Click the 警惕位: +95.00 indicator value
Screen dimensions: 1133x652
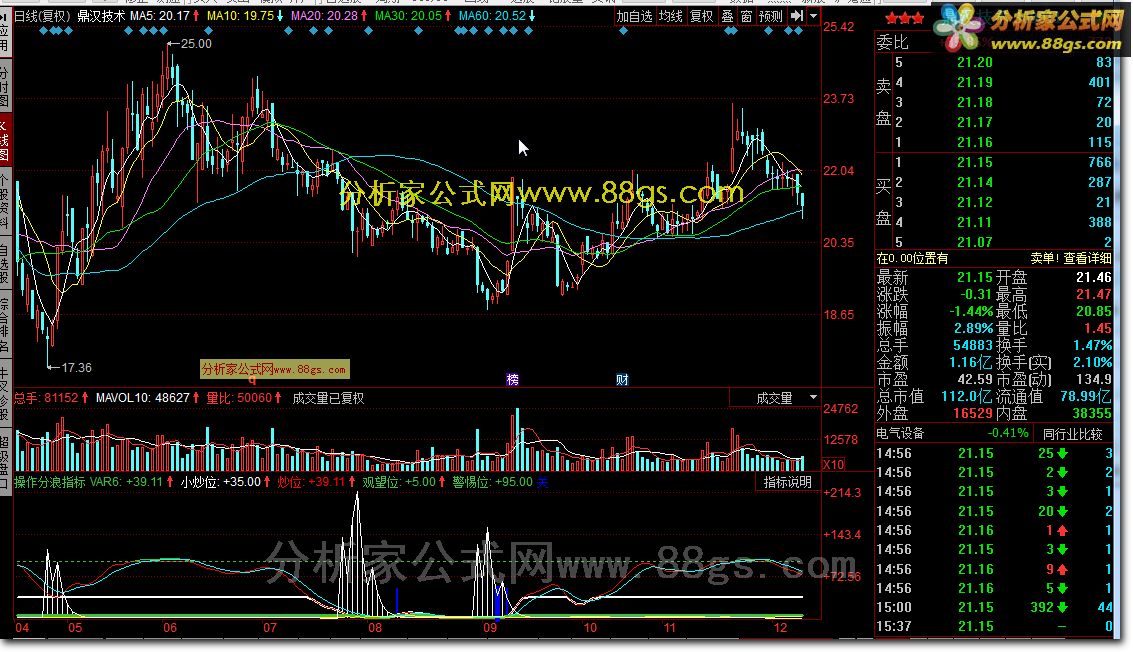pos(492,482)
